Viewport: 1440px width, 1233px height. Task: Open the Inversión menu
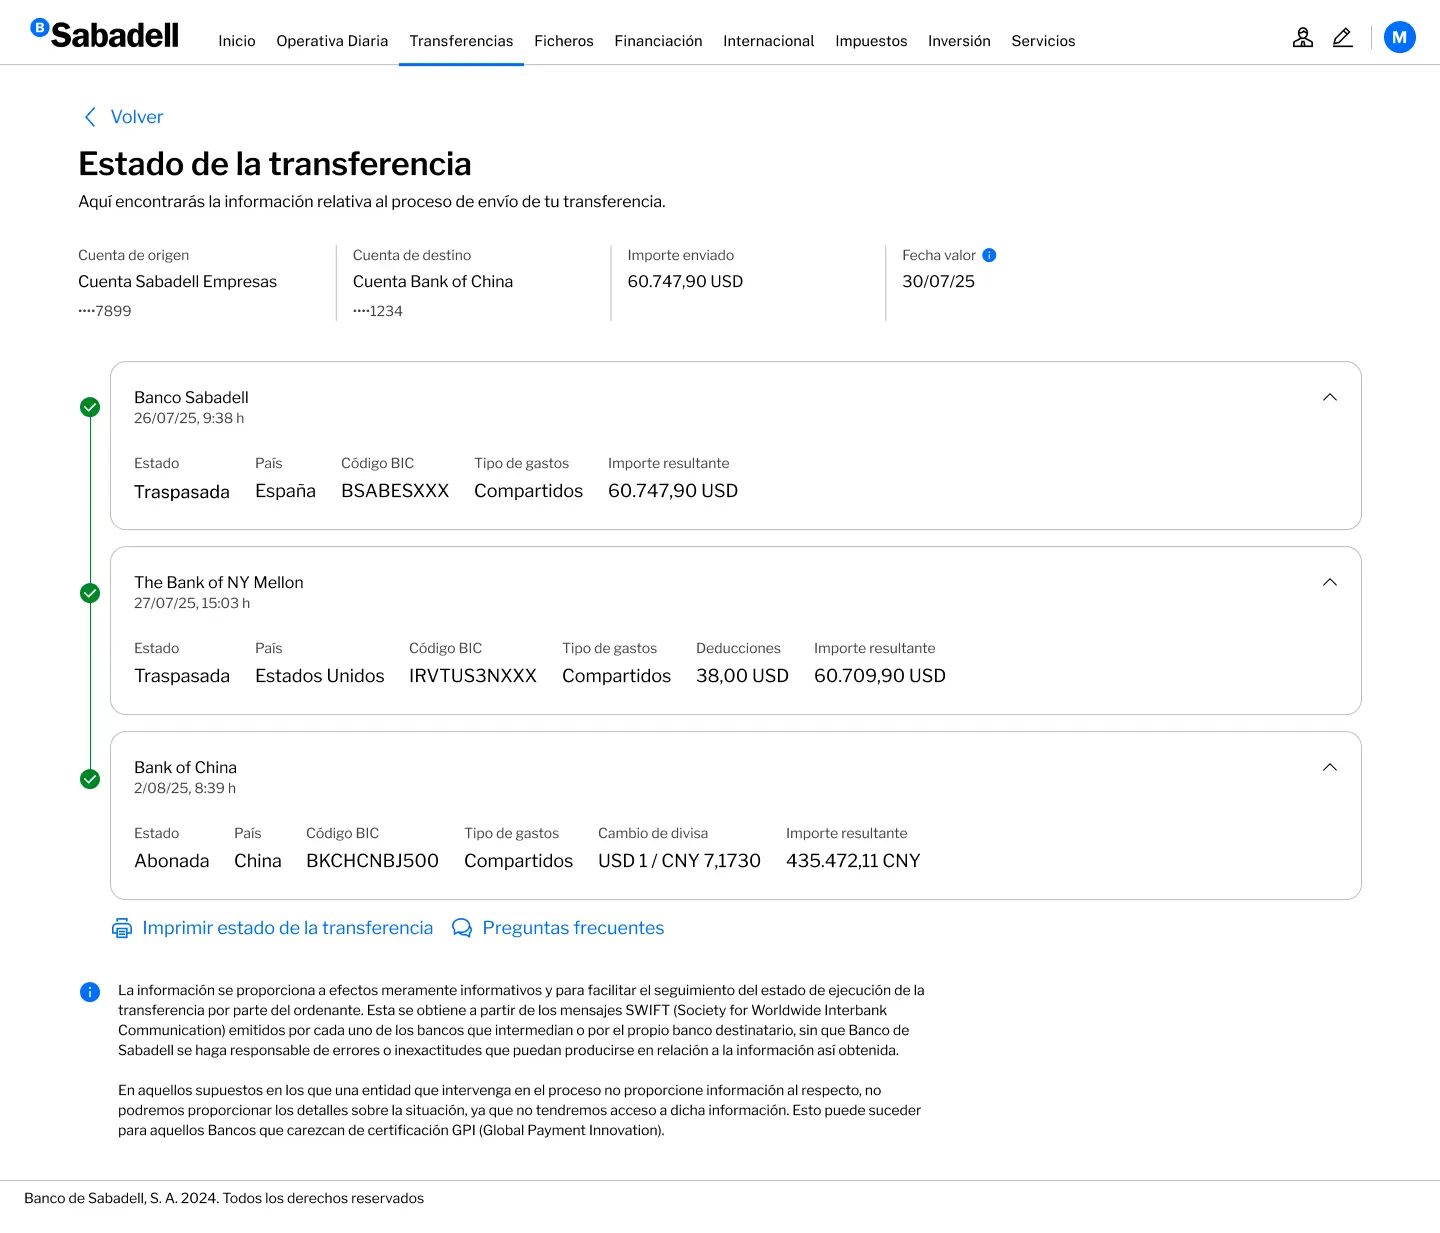959,41
